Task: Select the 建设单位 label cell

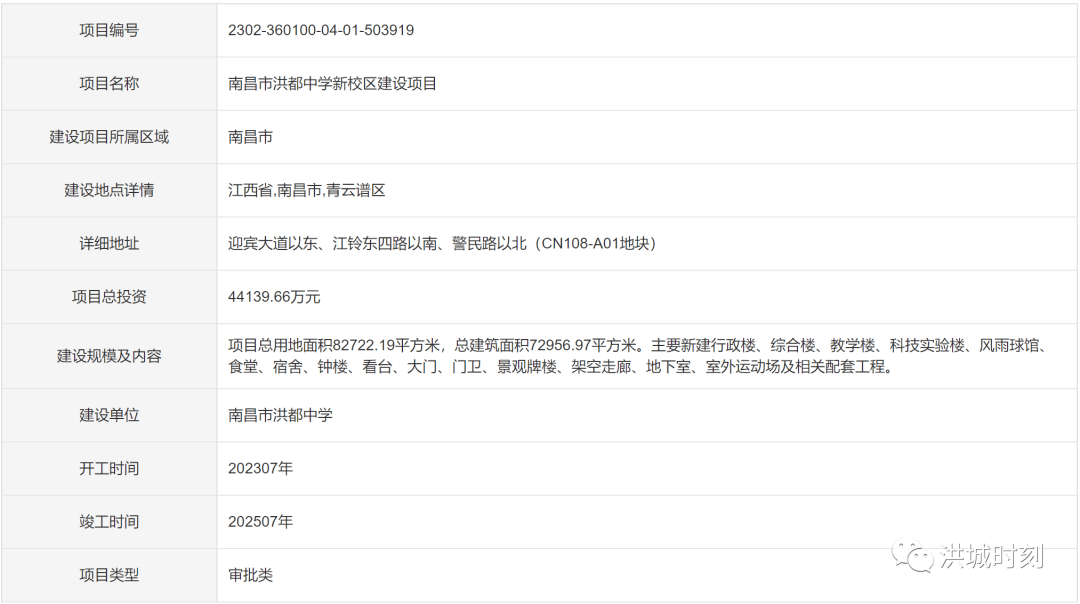Action: coord(109,415)
